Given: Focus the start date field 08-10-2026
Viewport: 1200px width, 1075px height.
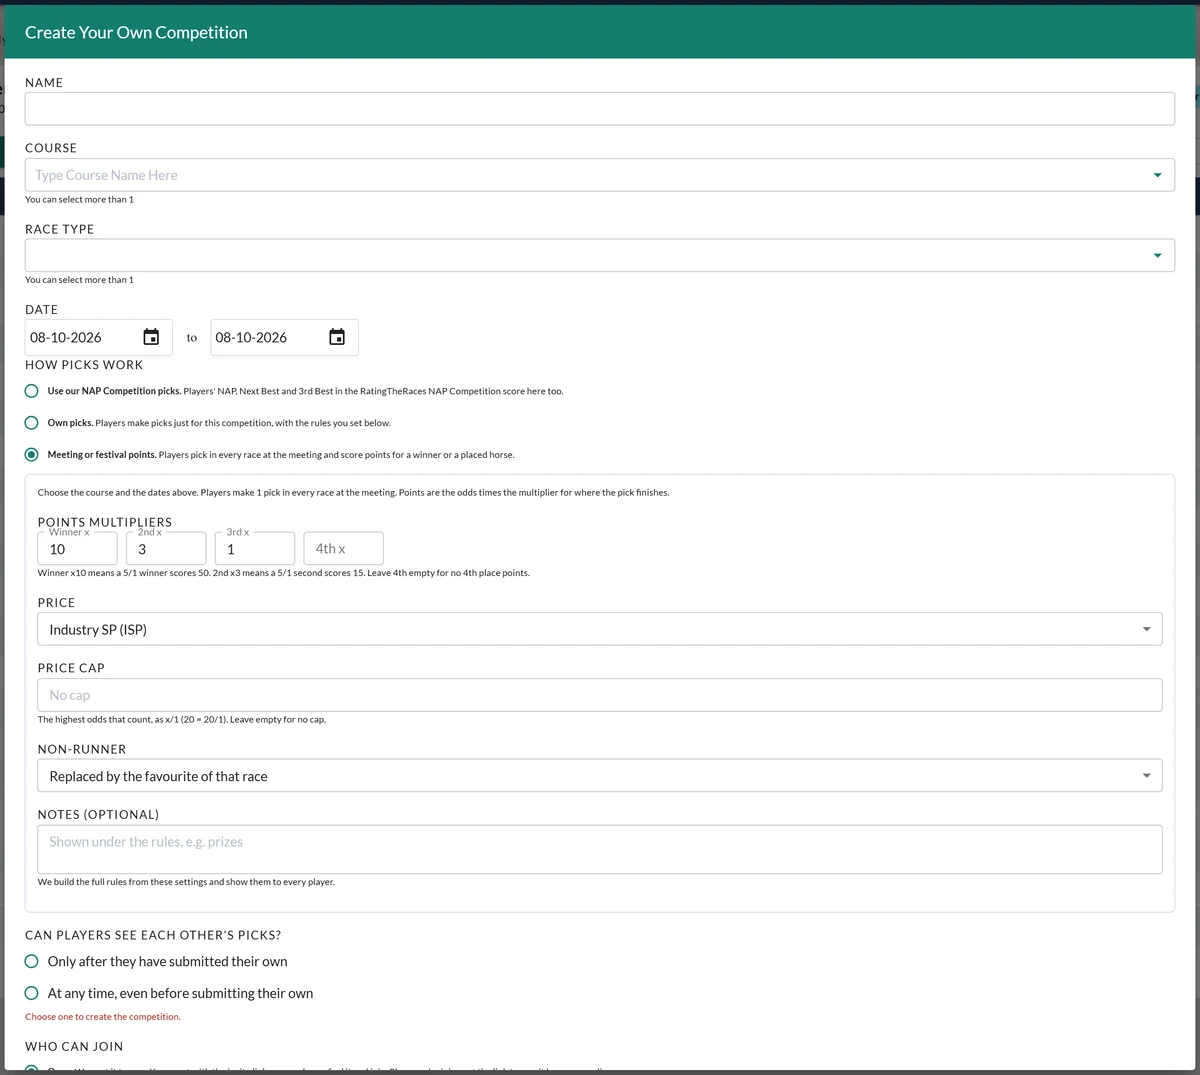Looking at the screenshot, I should click(99, 337).
